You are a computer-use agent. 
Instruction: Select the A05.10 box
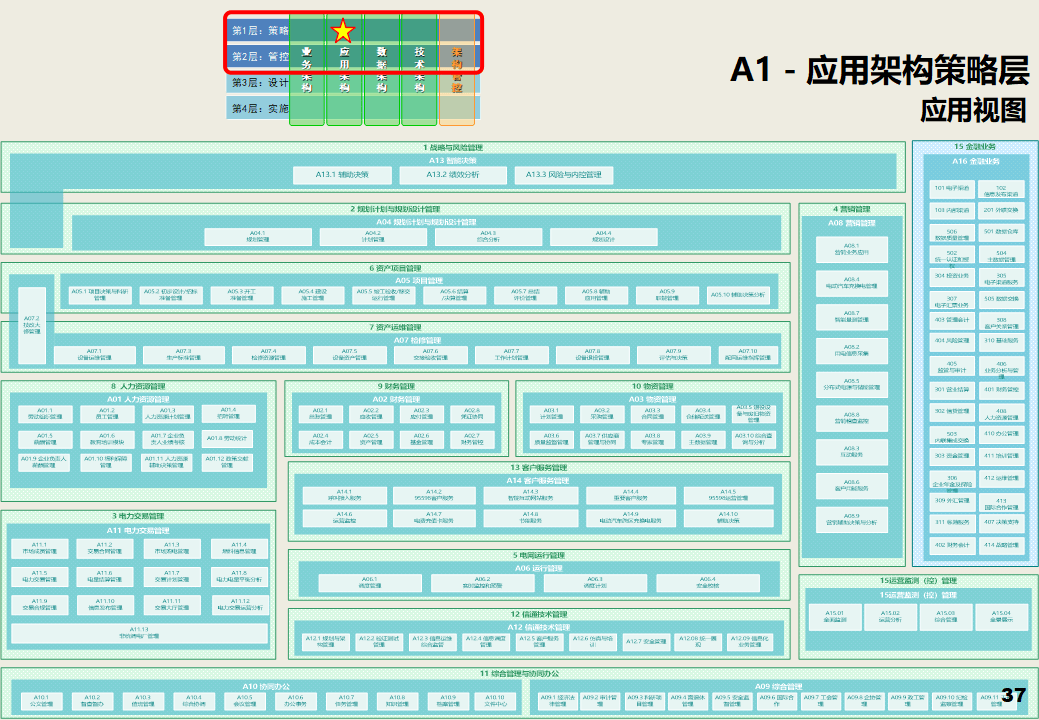738,295
